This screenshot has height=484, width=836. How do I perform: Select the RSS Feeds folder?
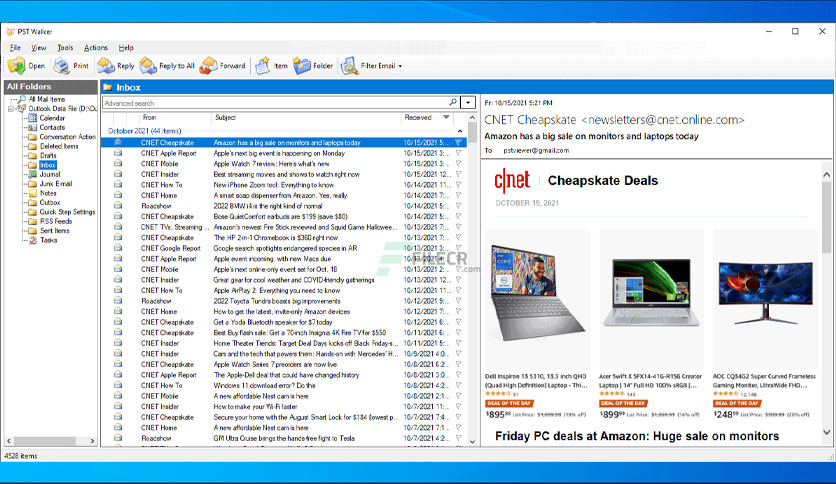(55, 221)
